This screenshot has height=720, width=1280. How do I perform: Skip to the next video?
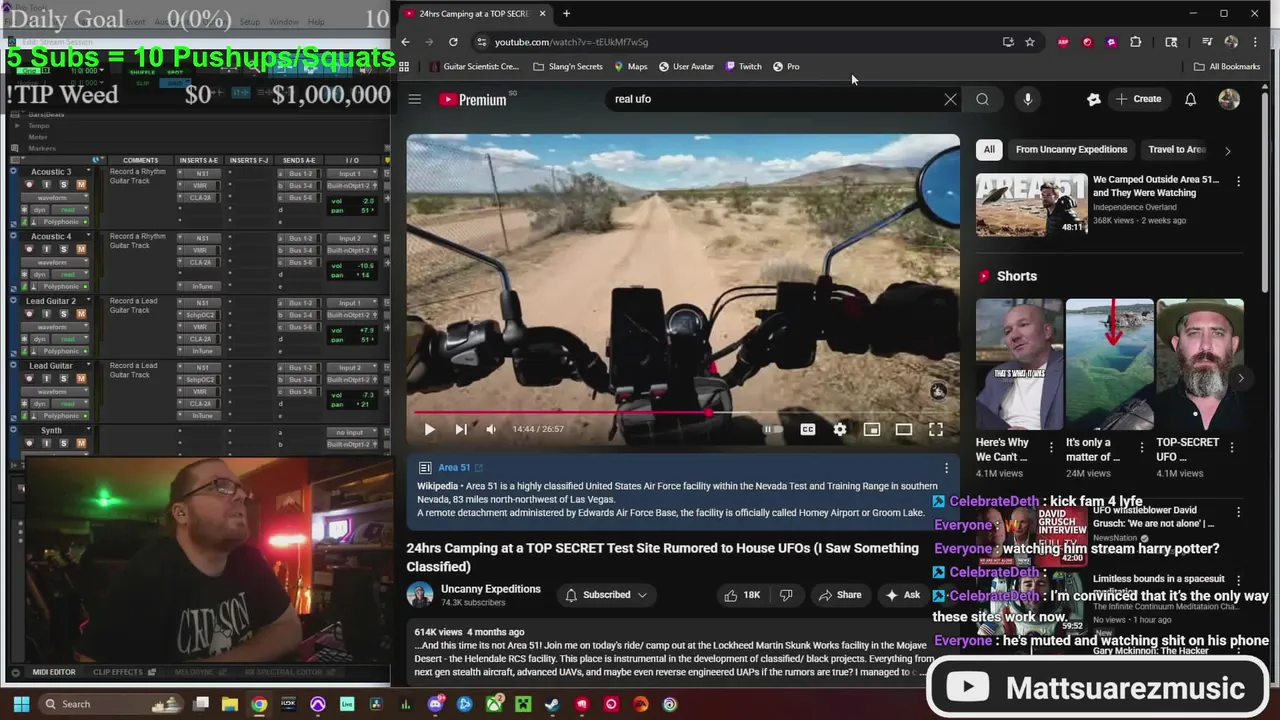click(x=460, y=429)
